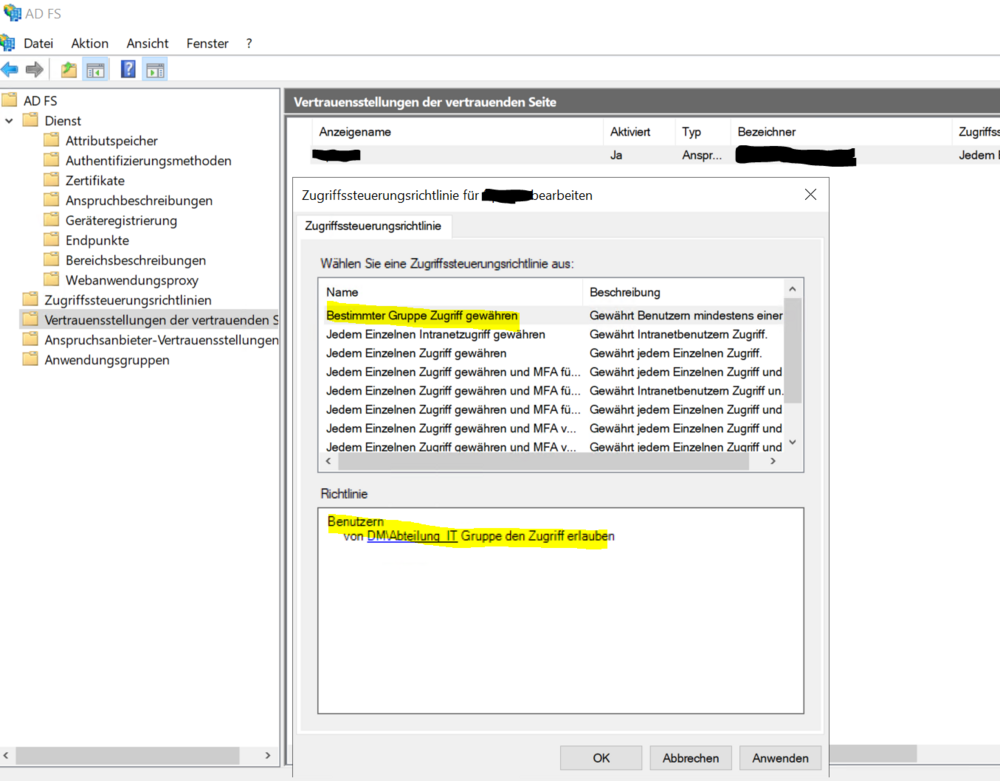This screenshot has height=781, width=1000.
Task: Toggle the console tree pane icon
Action: click(95, 69)
